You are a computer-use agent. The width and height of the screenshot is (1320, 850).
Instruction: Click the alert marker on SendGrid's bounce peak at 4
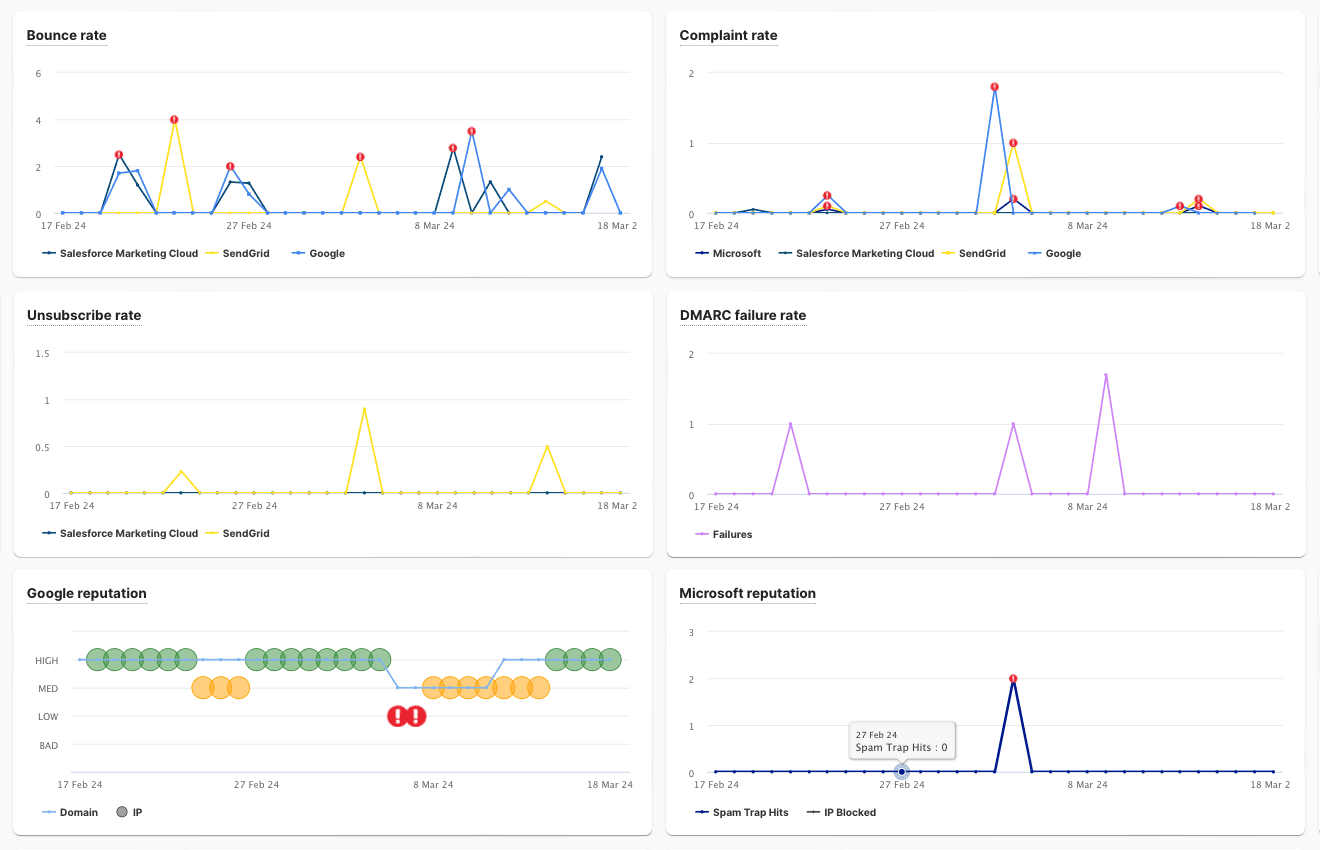click(174, 120)
